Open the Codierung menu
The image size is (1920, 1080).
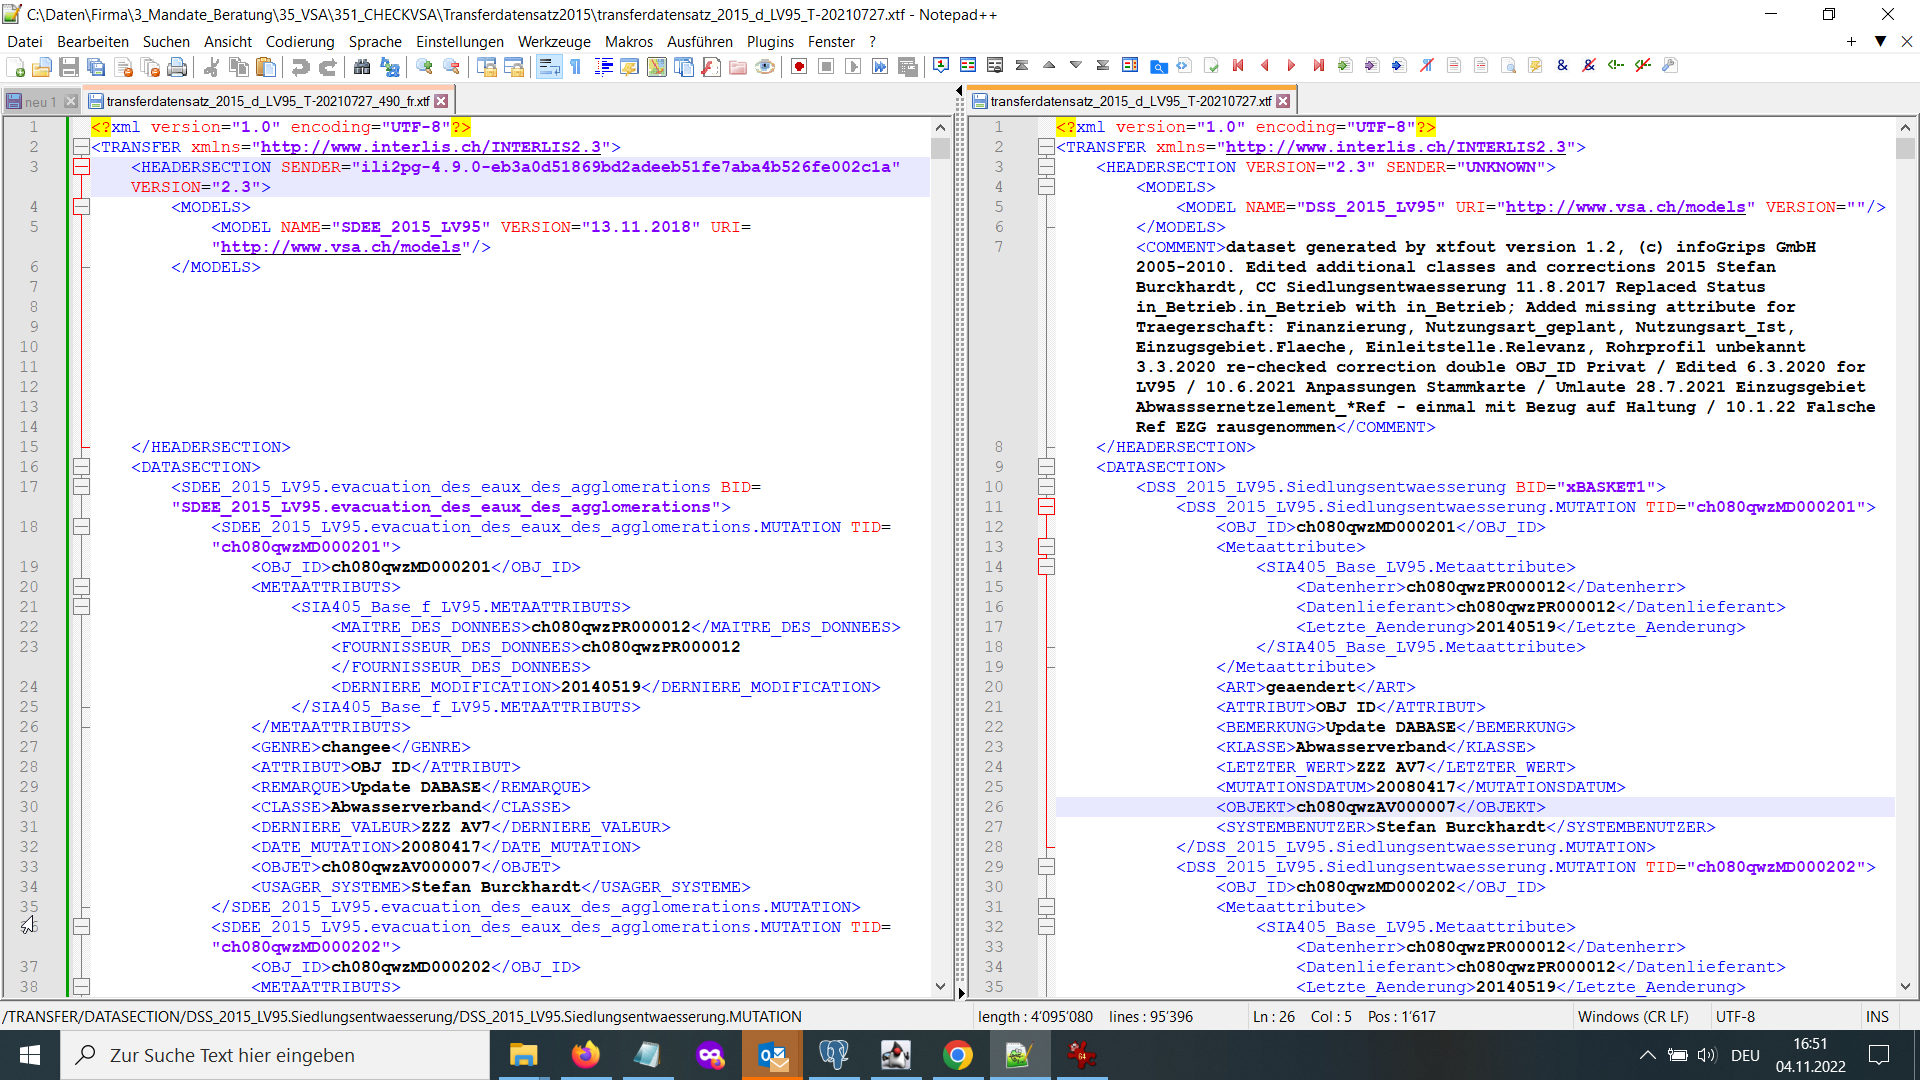point(299,41)
